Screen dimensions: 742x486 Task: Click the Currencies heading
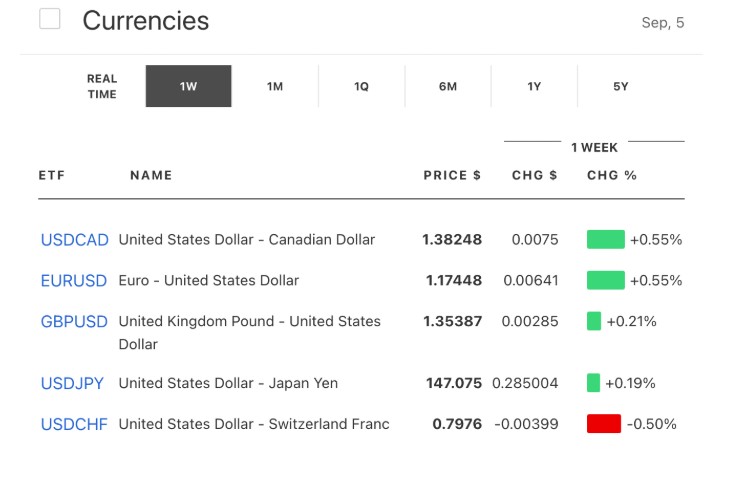[146, 21]
